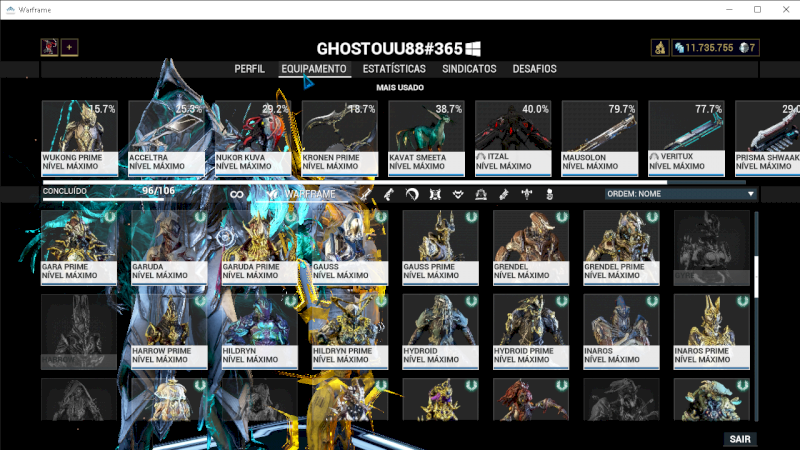The height and width of the screenshot is (450, 800).
Task: Select the Hydroid warframe card
Action: click(440, 332)
